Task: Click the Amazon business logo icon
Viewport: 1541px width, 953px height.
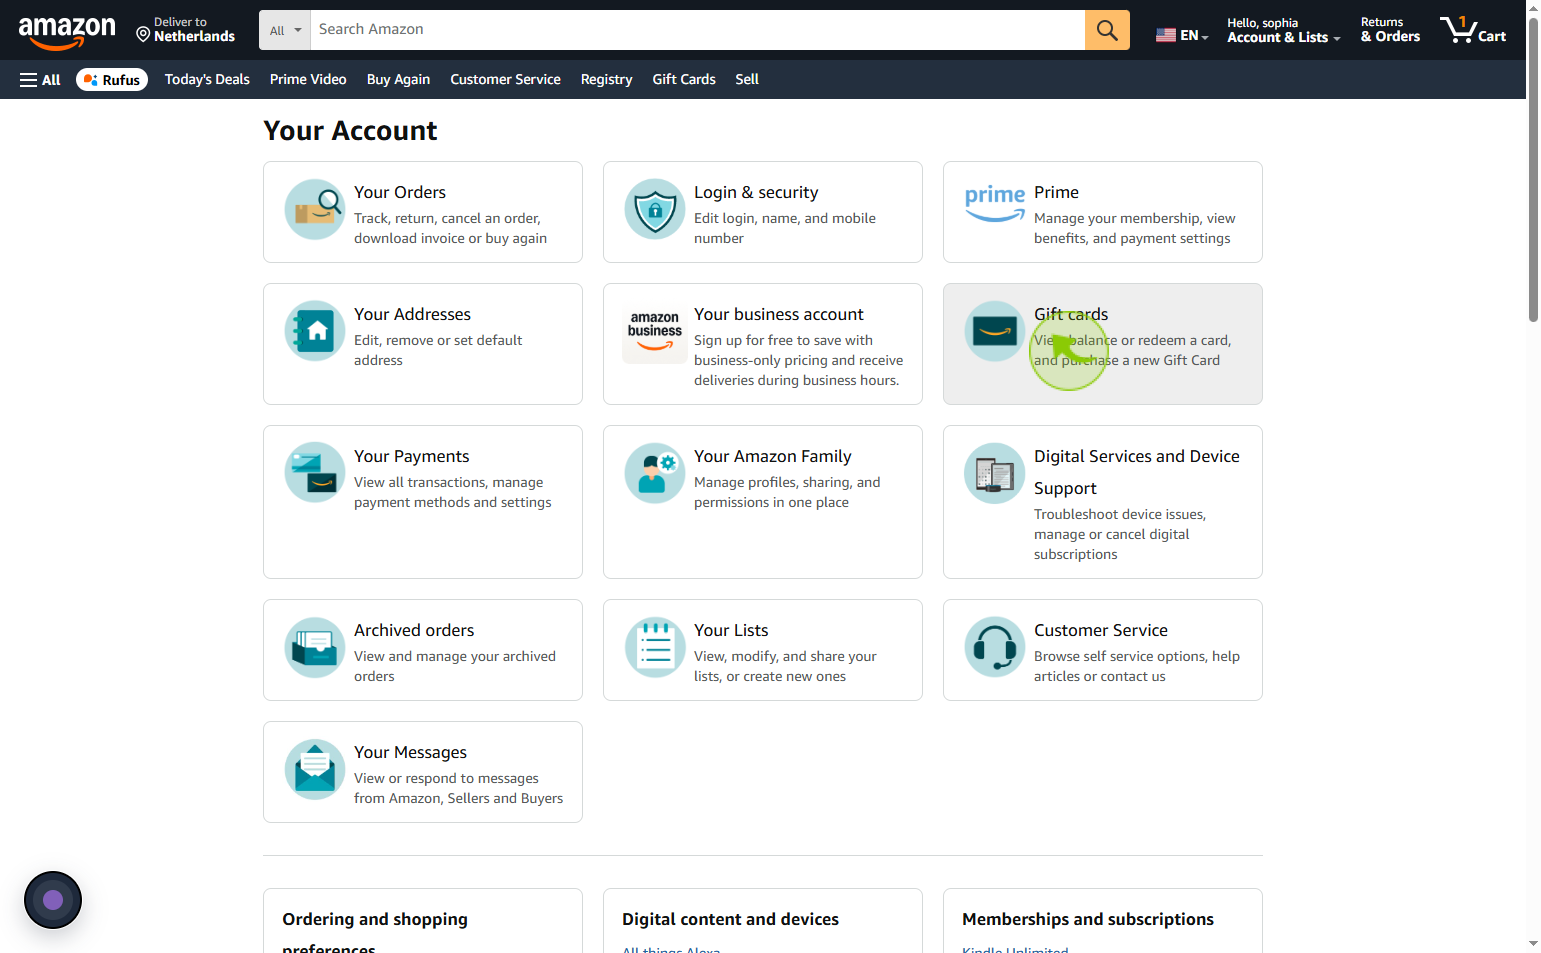Action: tap(655, 332)
